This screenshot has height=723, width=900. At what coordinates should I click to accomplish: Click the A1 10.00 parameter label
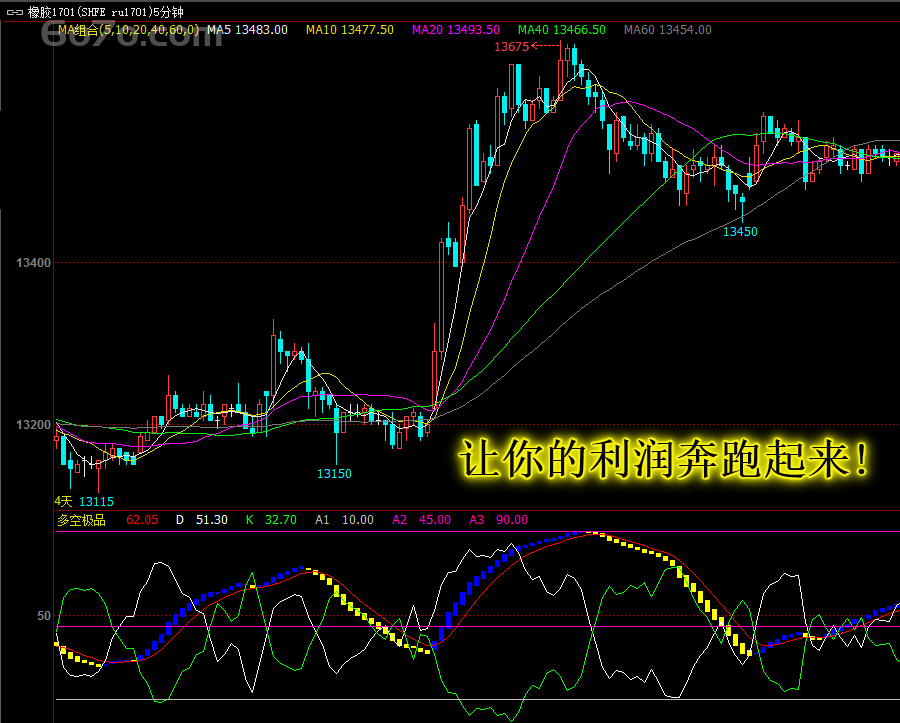pos(344,520)
